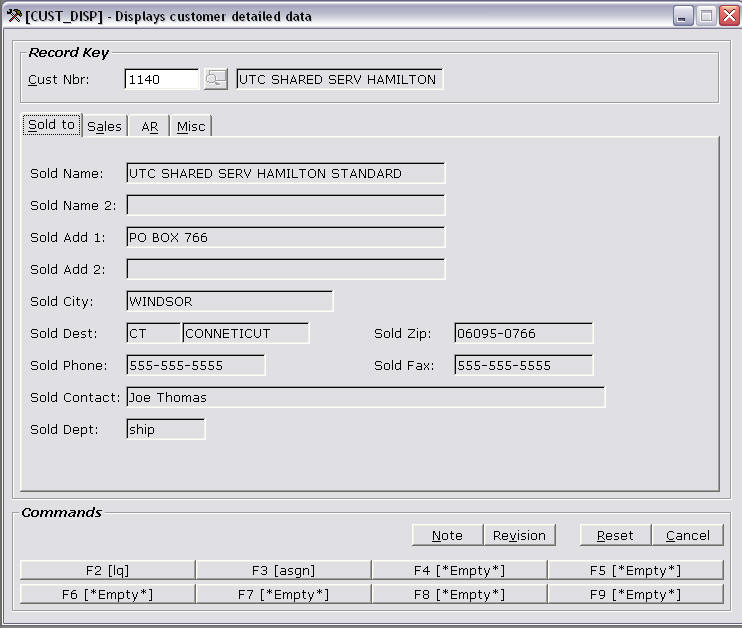This screenshot has width=742, height=628.
Task: Click the Sold Name field
Action: click(285, 174)
